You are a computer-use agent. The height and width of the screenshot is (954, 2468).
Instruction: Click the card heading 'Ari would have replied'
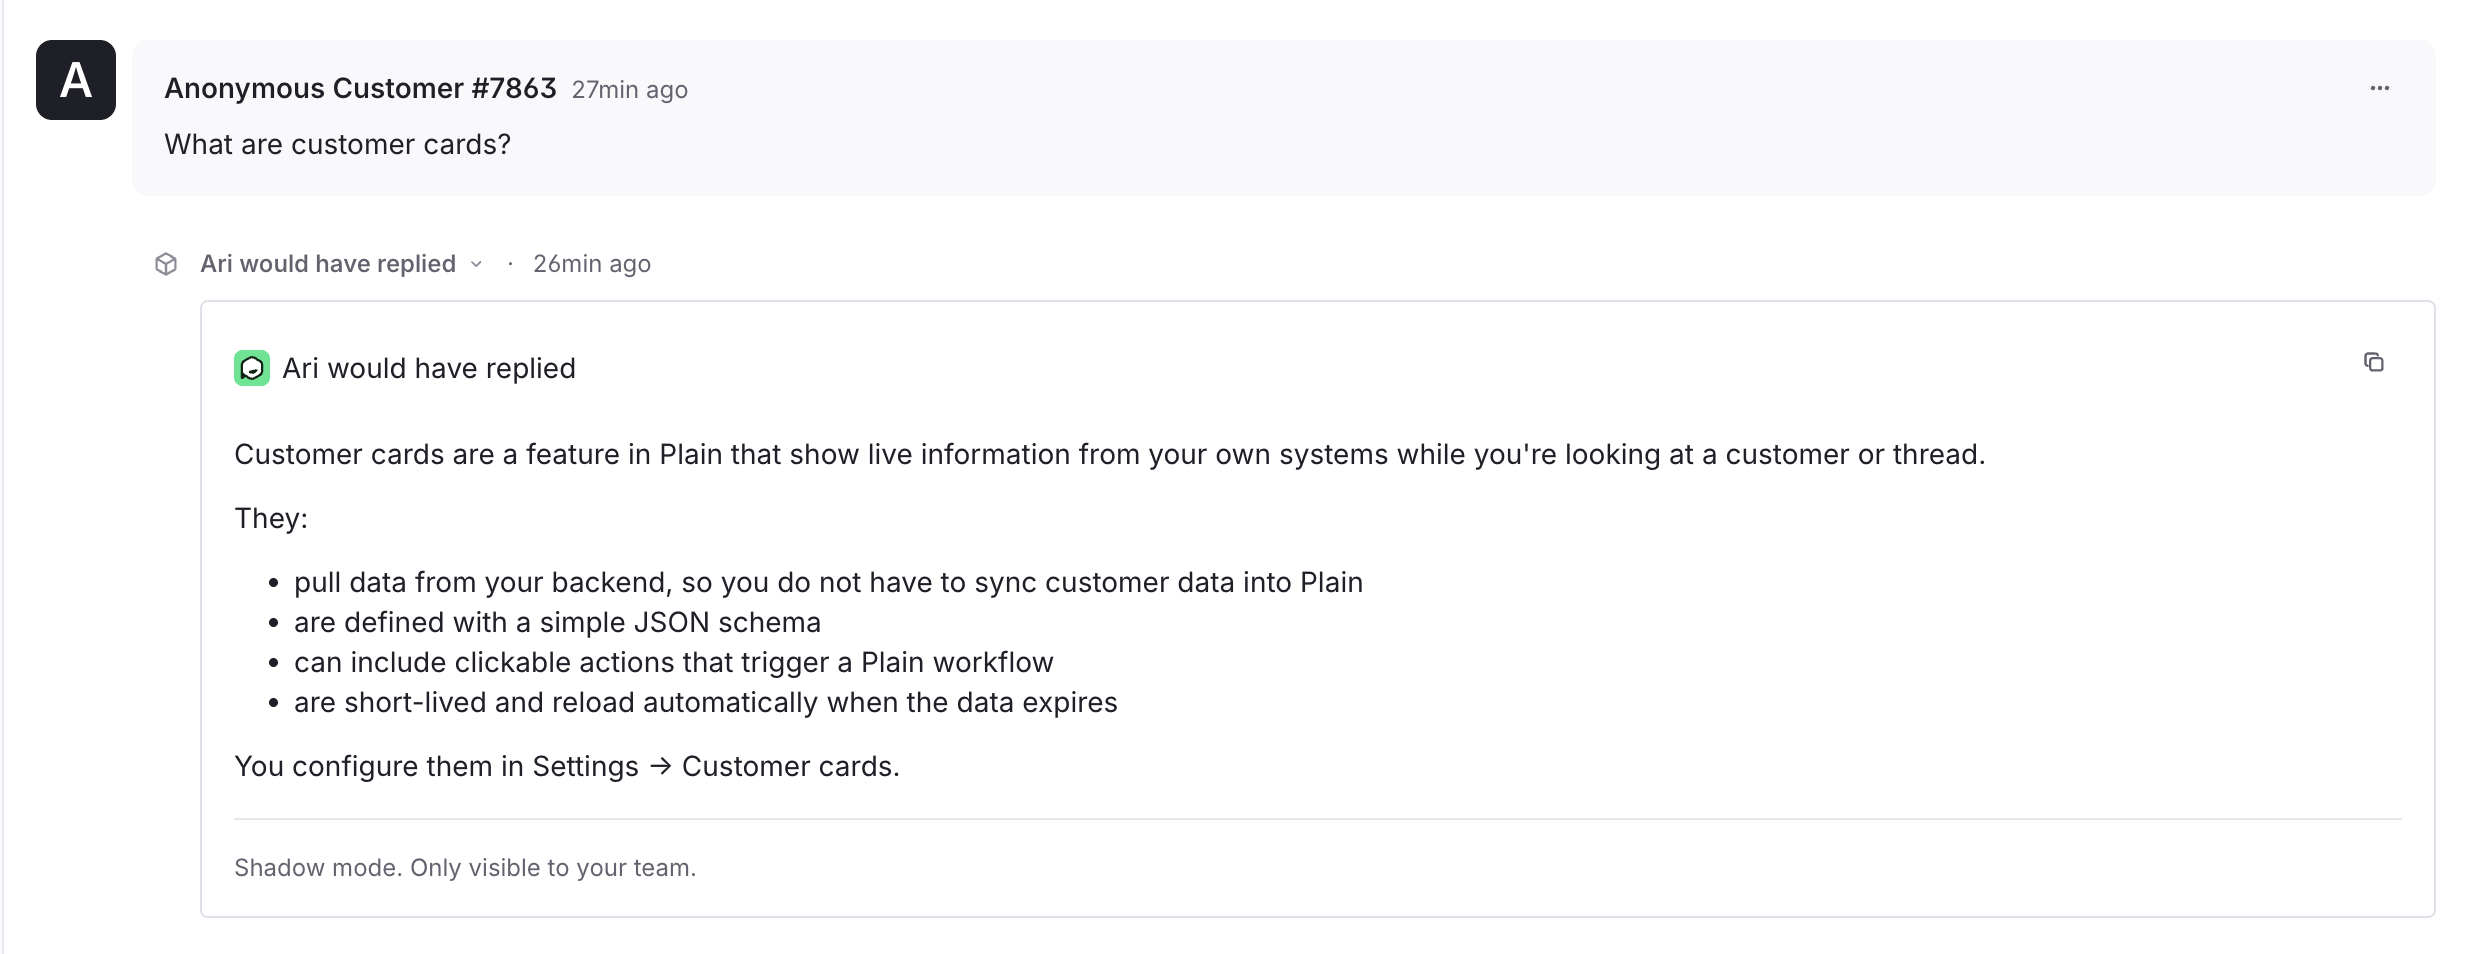(429, 368)
